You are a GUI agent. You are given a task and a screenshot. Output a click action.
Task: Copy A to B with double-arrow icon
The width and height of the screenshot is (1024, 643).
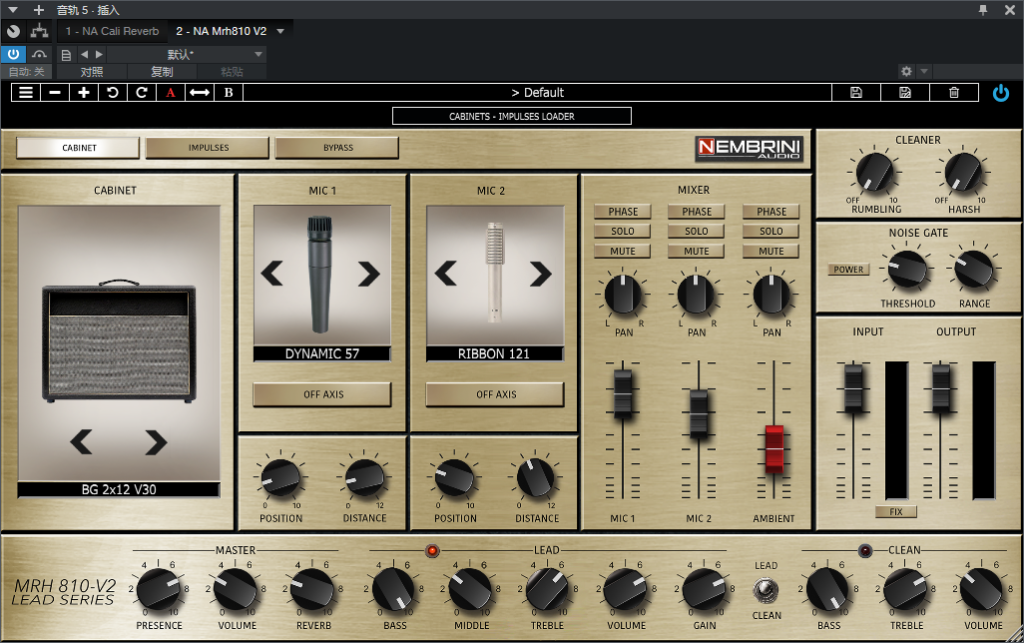pyautogui.click(x=199, y=93)
